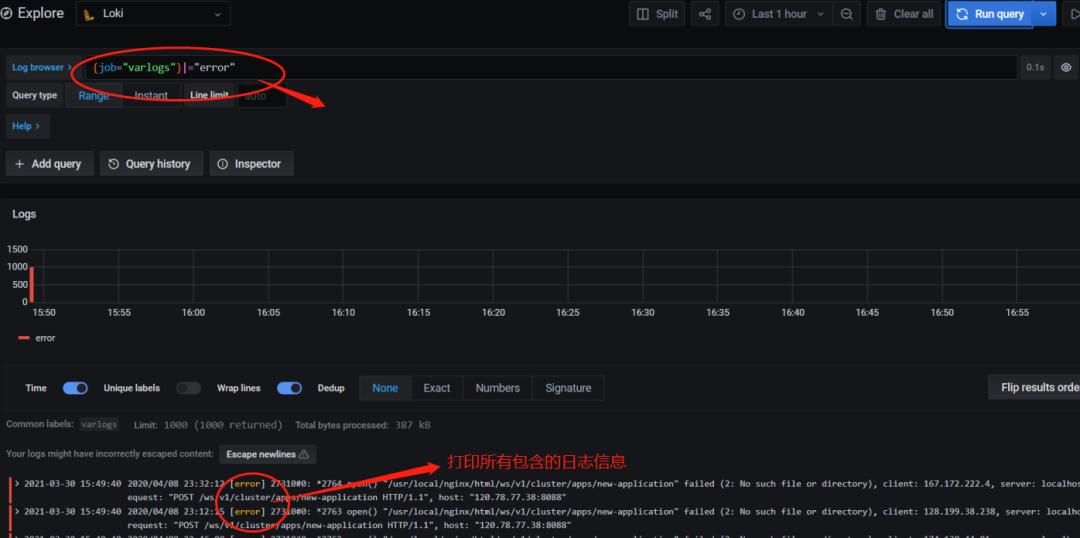Toggle the Wrap lines switch
The width and height of the screenshot is (1080, 538).
[289, 388]
